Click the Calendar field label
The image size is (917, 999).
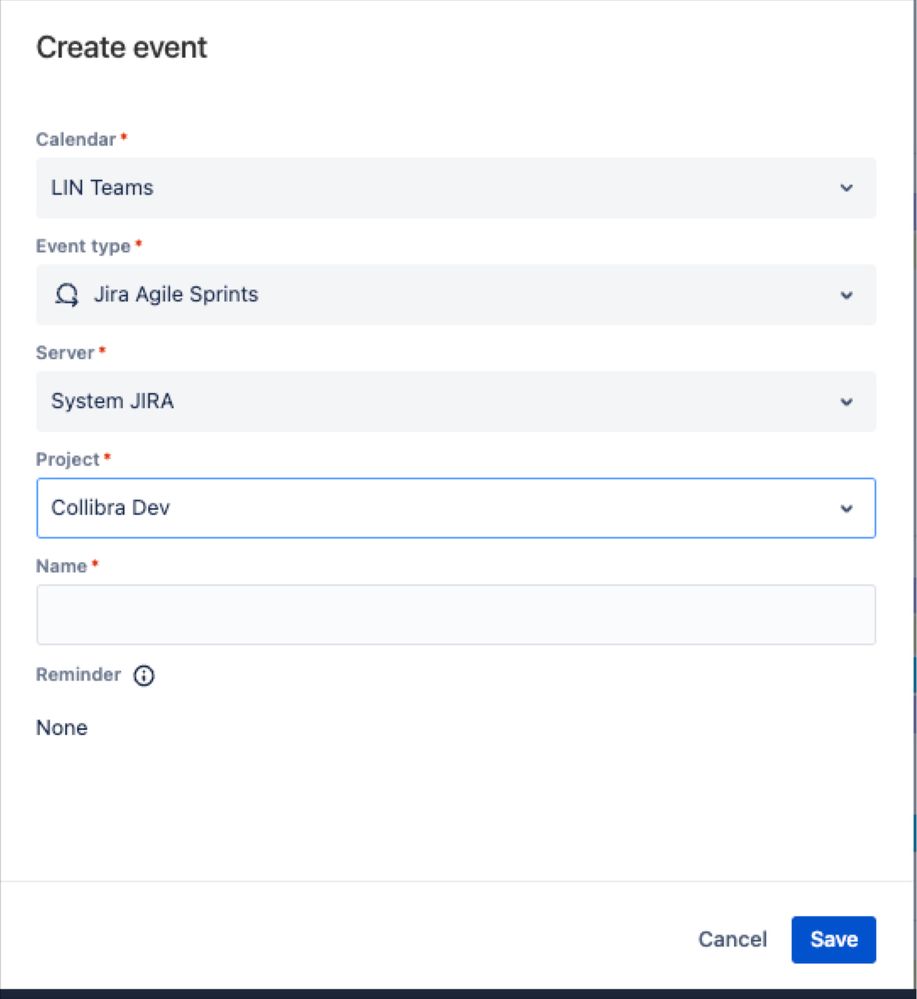(75, 139)
